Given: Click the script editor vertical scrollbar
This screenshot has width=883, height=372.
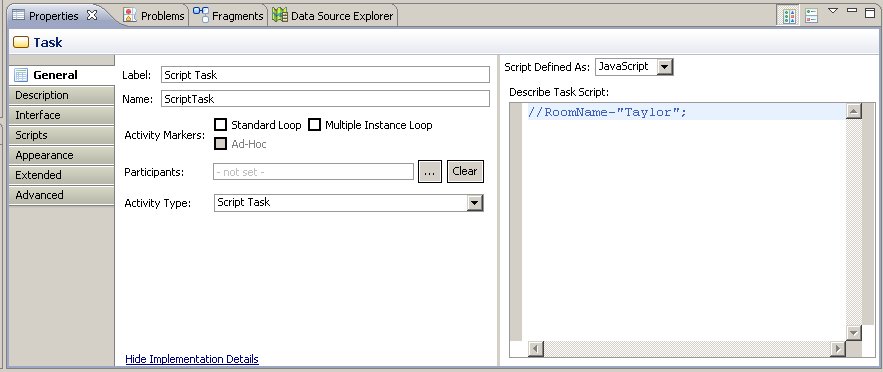Looking at the screenshot, I should click(x=853, y=222).
